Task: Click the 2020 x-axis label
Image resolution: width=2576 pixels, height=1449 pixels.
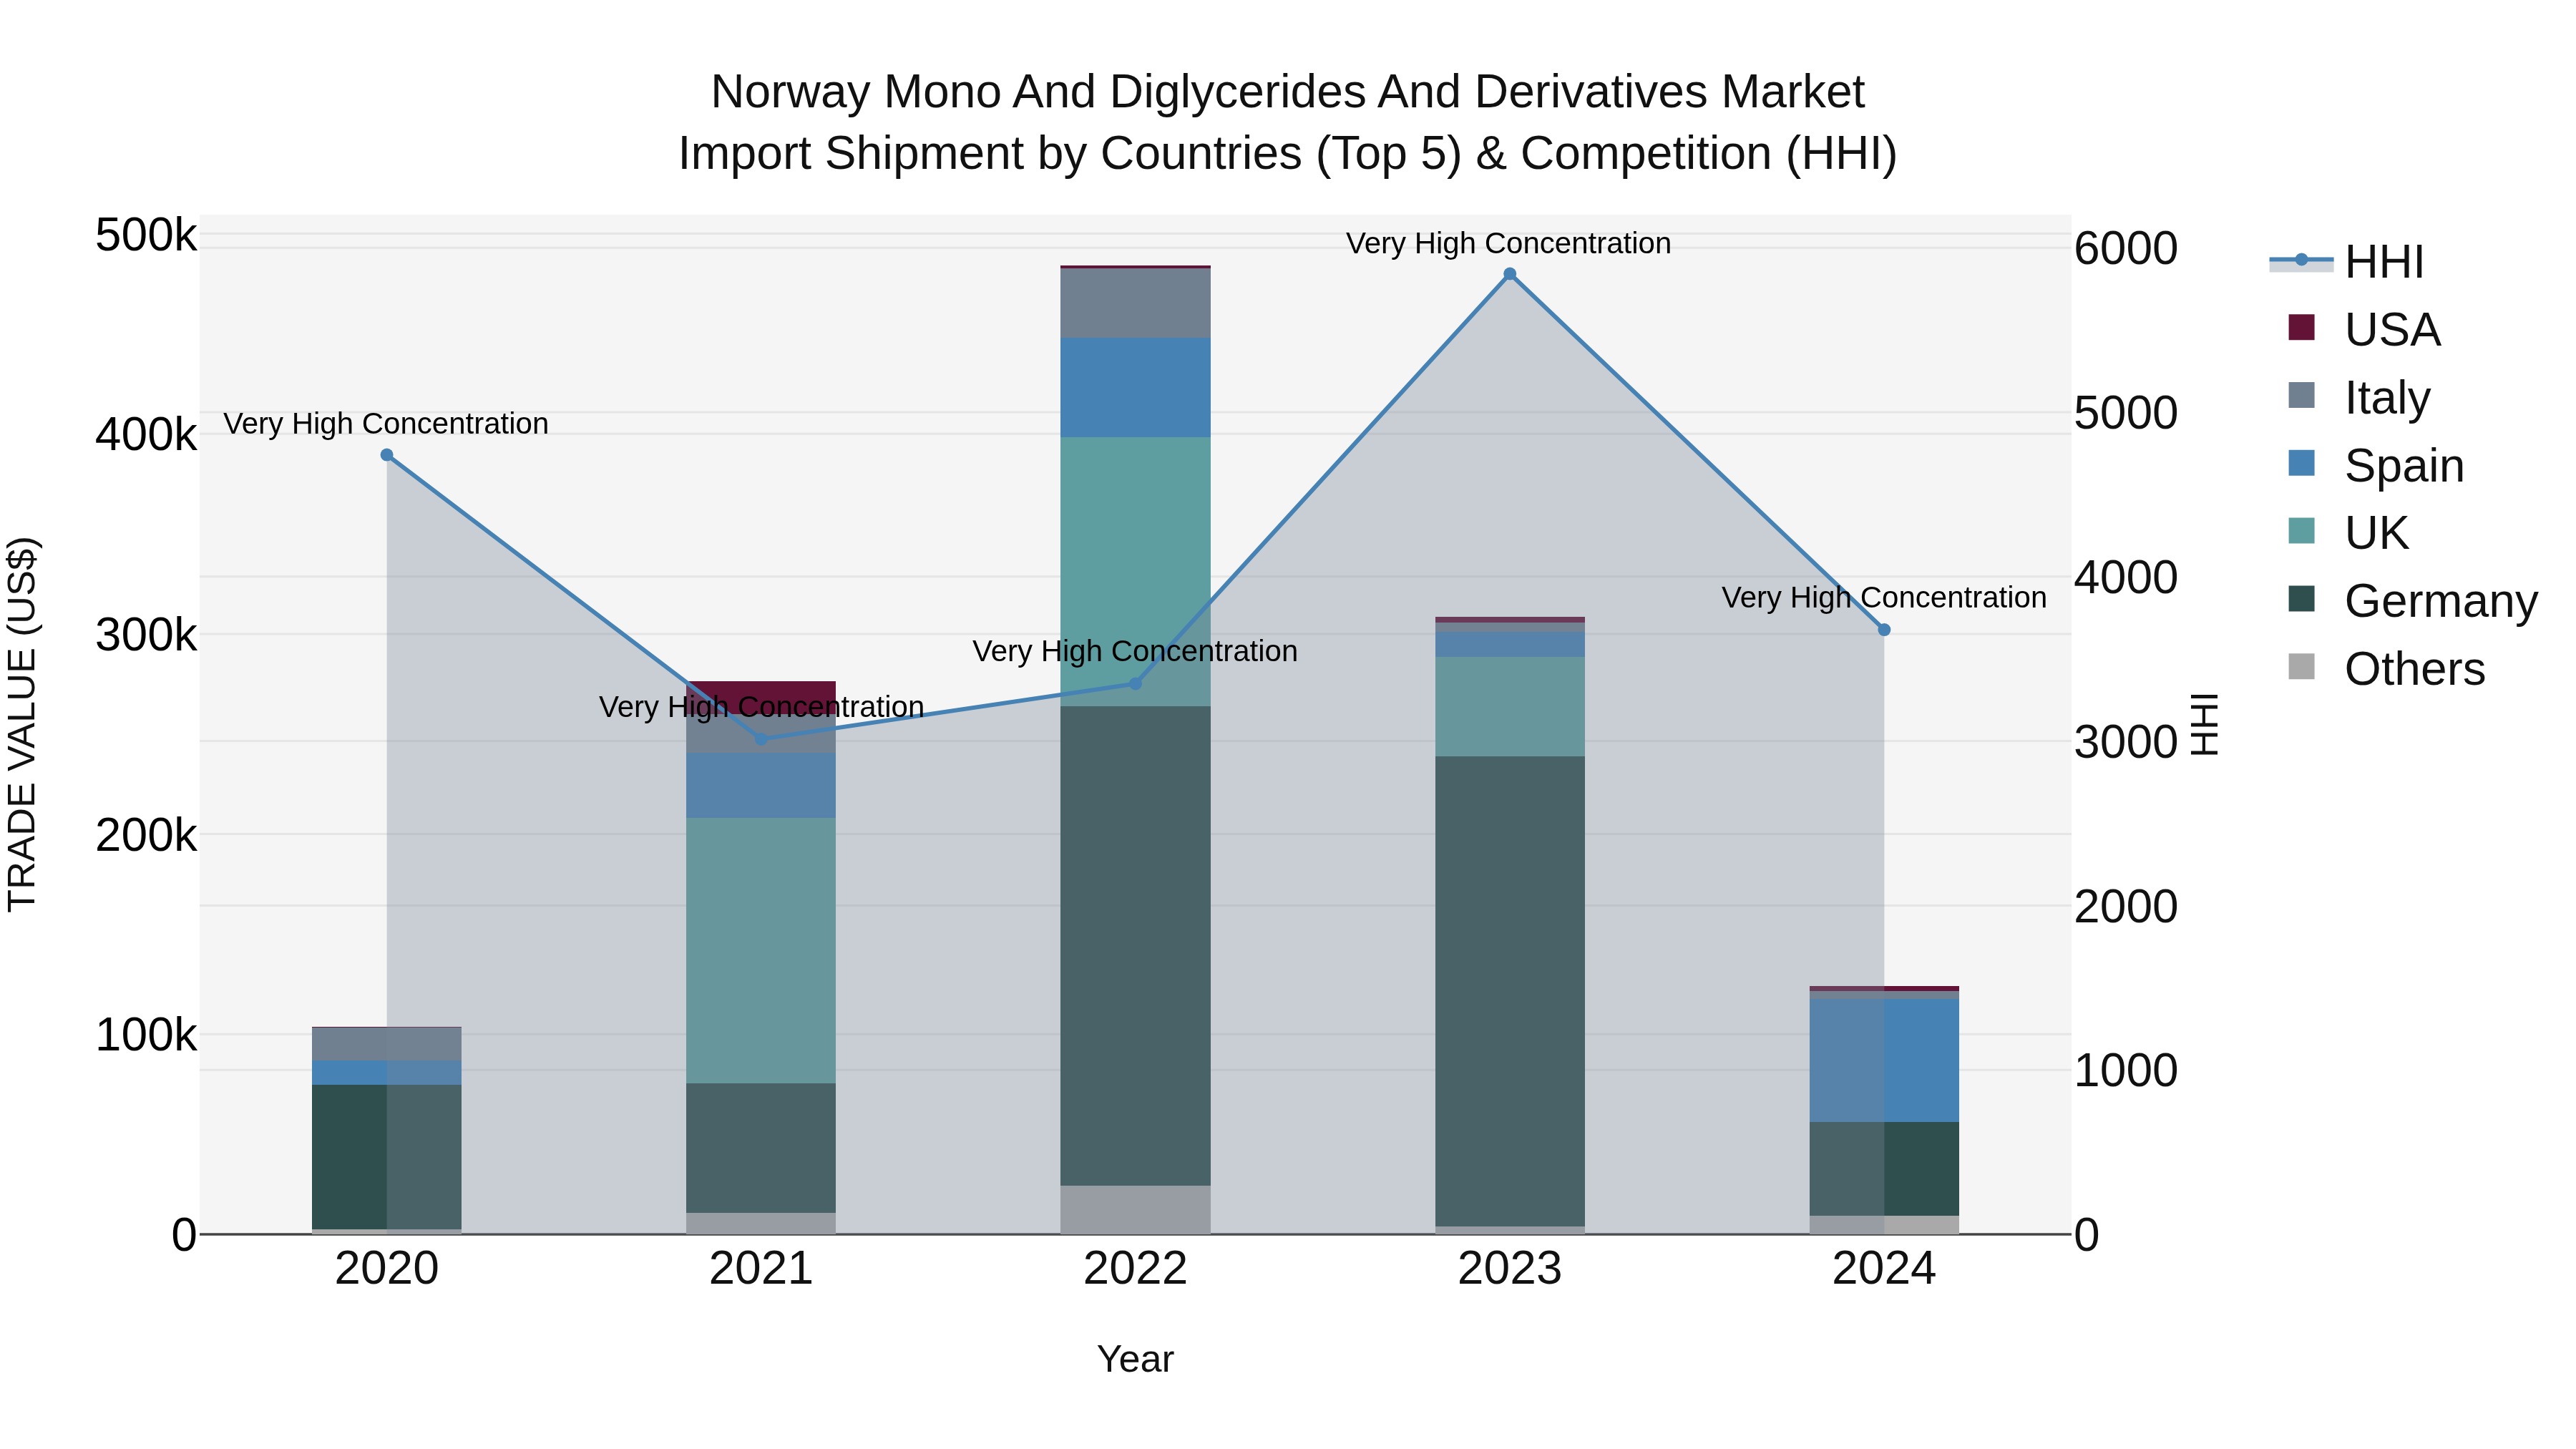Action: click(x=387, y=1269)
